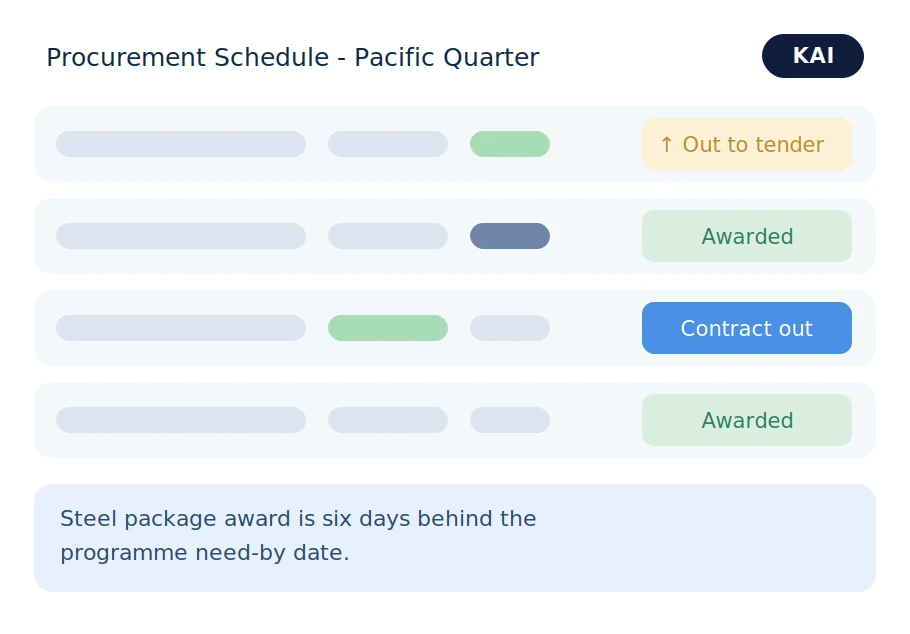Open the fourth schedule row's long placeholder
This screenshot has width=910, height=634.
tap(181, 420)
